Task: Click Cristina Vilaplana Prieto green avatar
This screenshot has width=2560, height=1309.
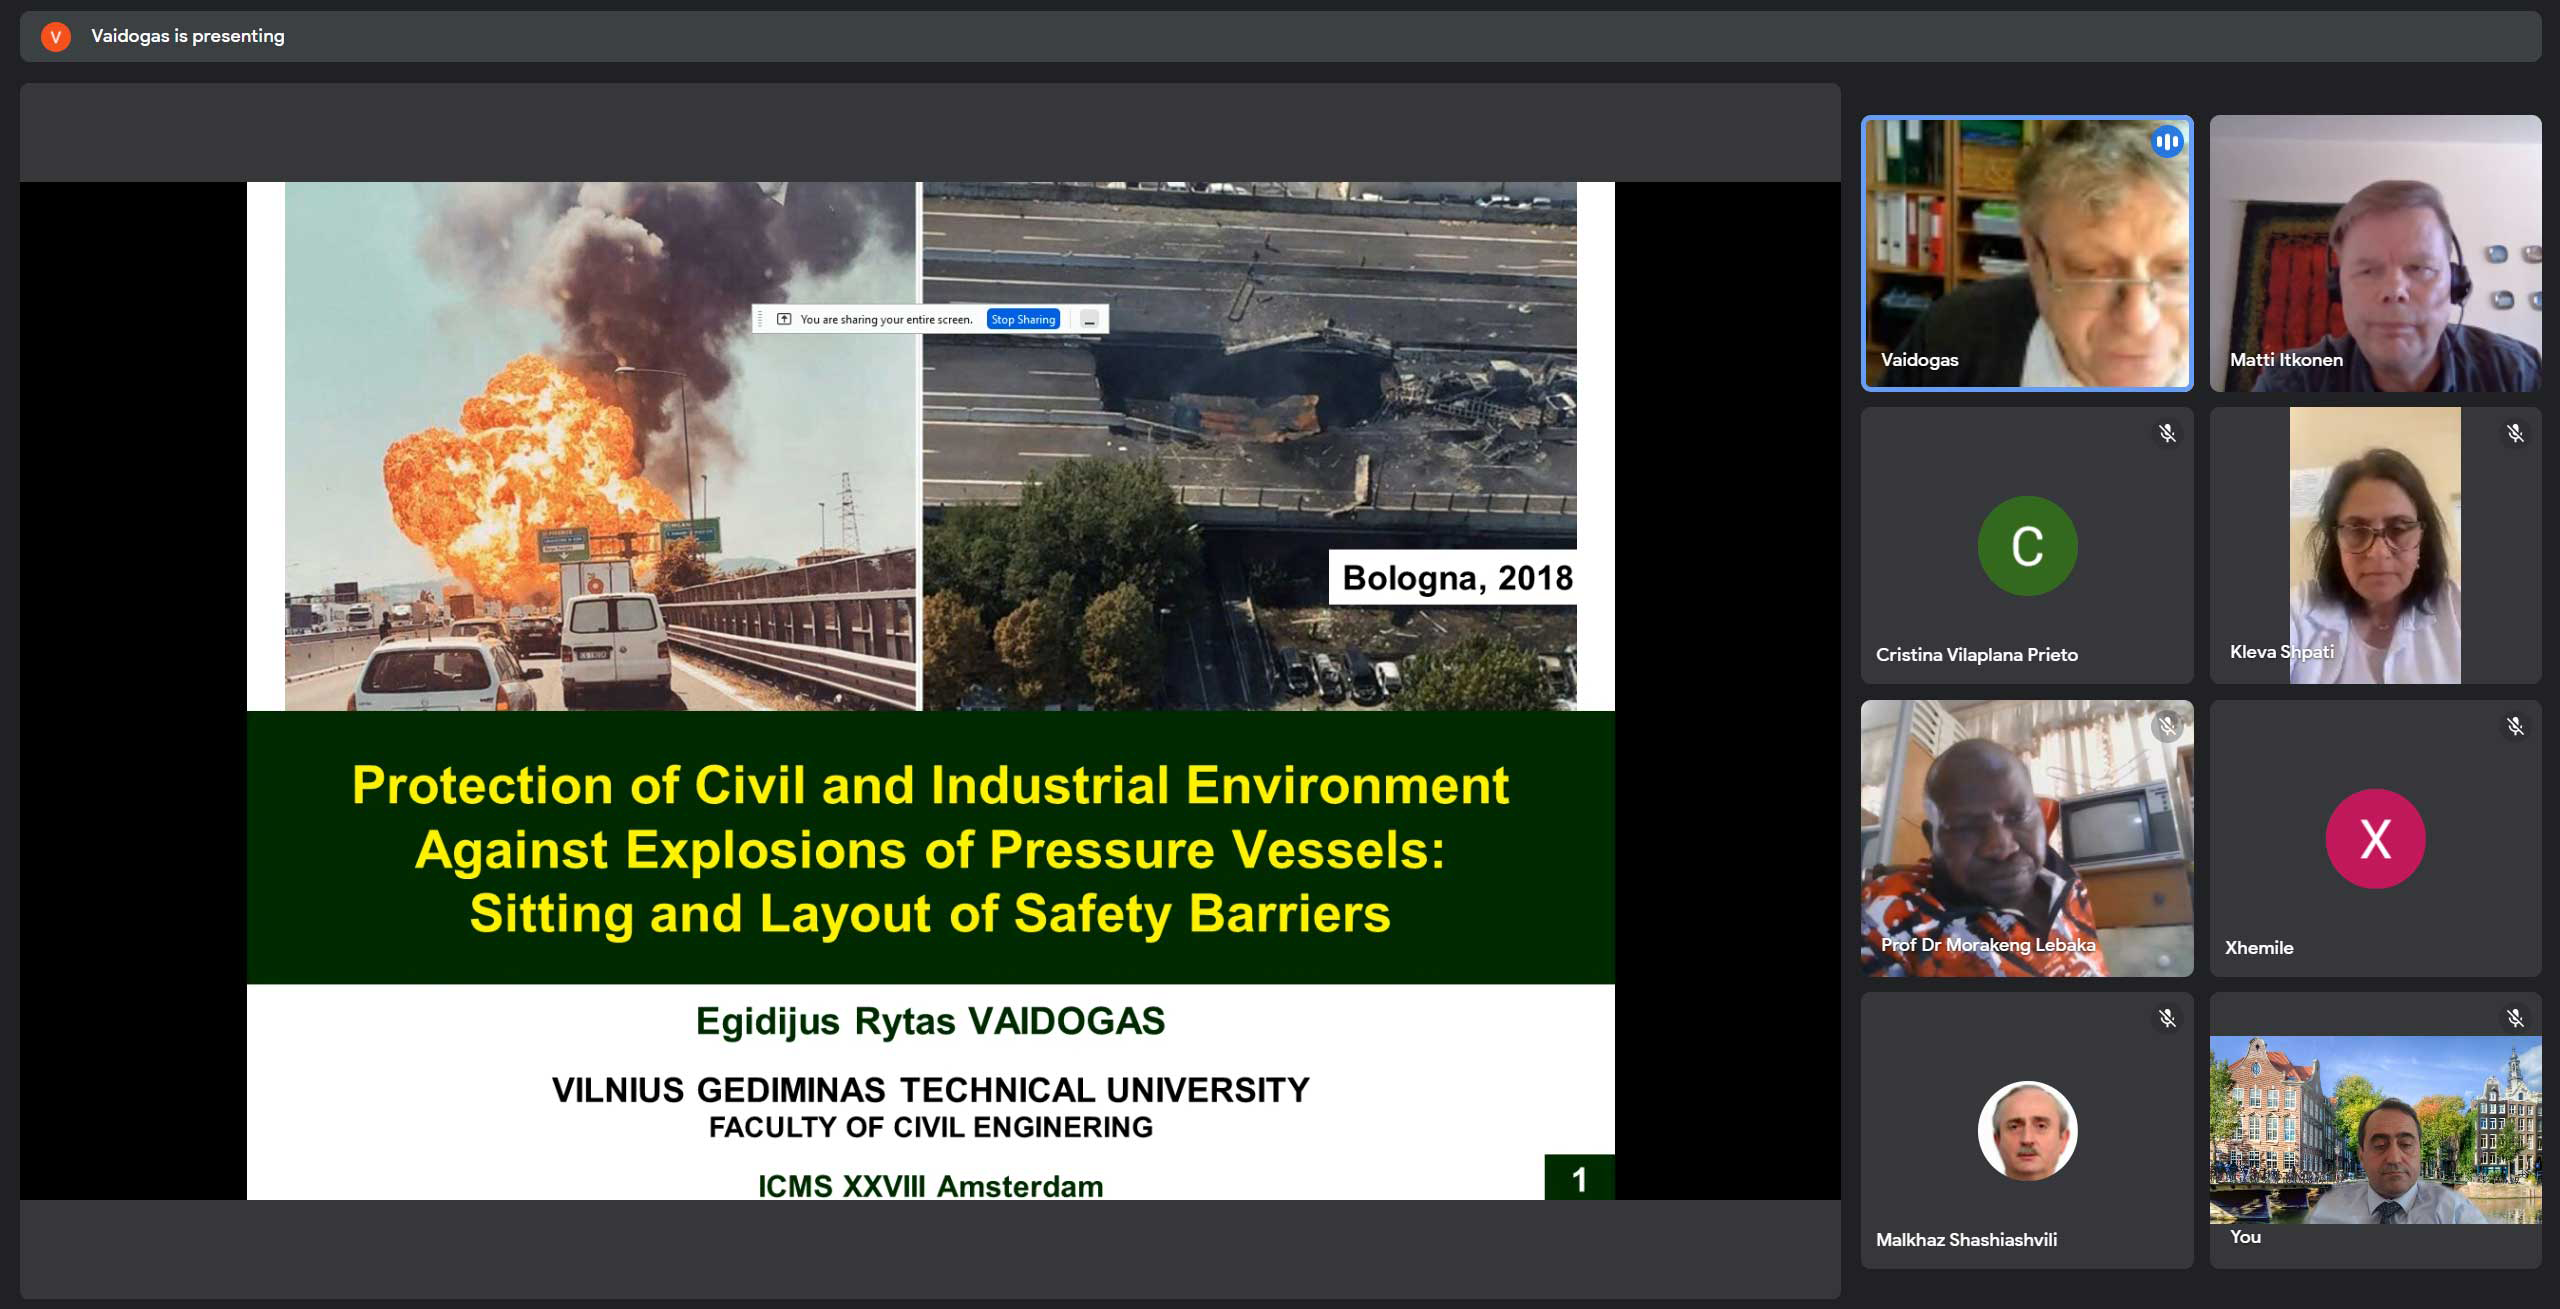Action: (2027, 546)
